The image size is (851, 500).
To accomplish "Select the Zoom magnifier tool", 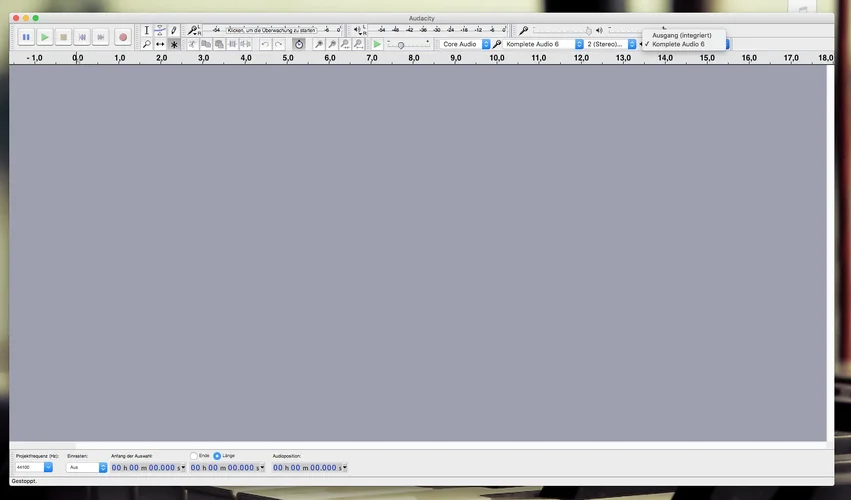I will tap(147, 44).
